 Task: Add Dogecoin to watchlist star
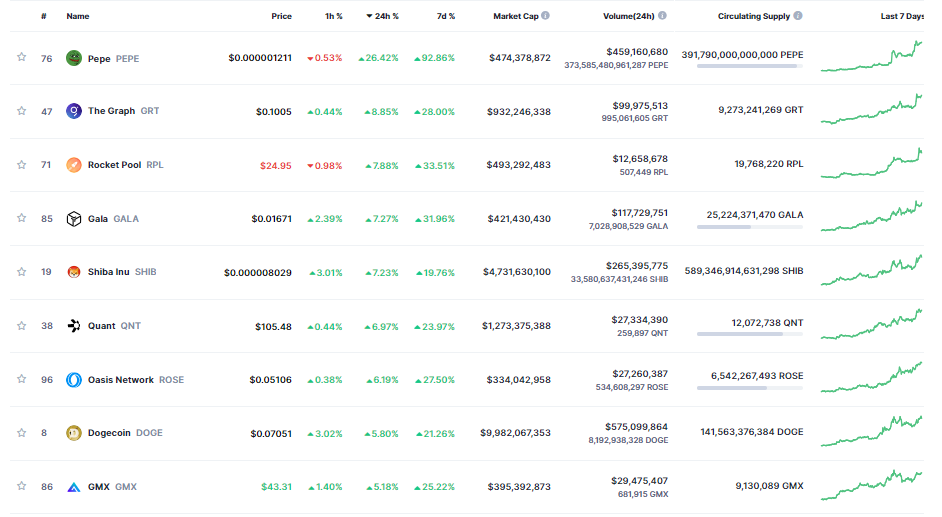coord(22,432)
